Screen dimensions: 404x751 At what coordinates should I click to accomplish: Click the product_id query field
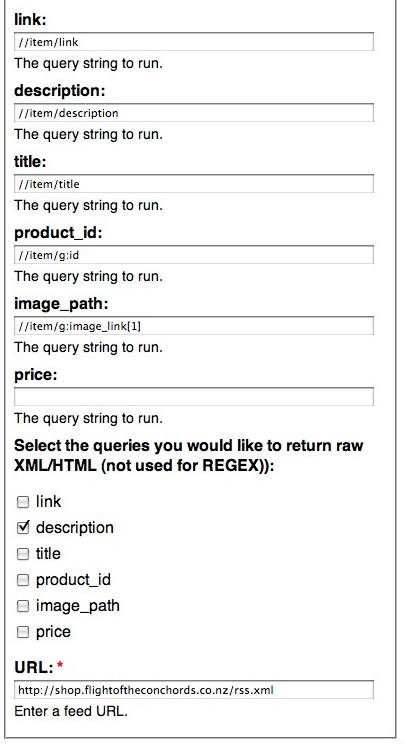click(x=194, y=255)
